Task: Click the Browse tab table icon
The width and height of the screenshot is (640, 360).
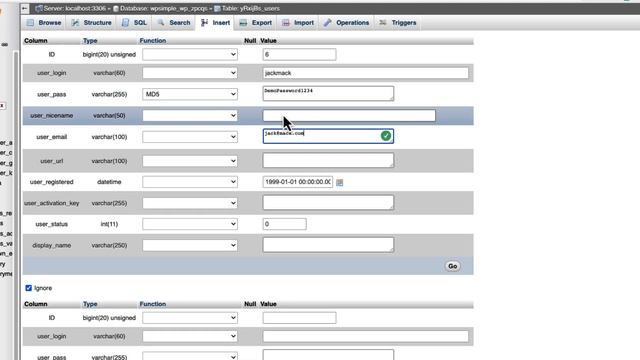Action: pyautogui.click(x=31, y=23)
